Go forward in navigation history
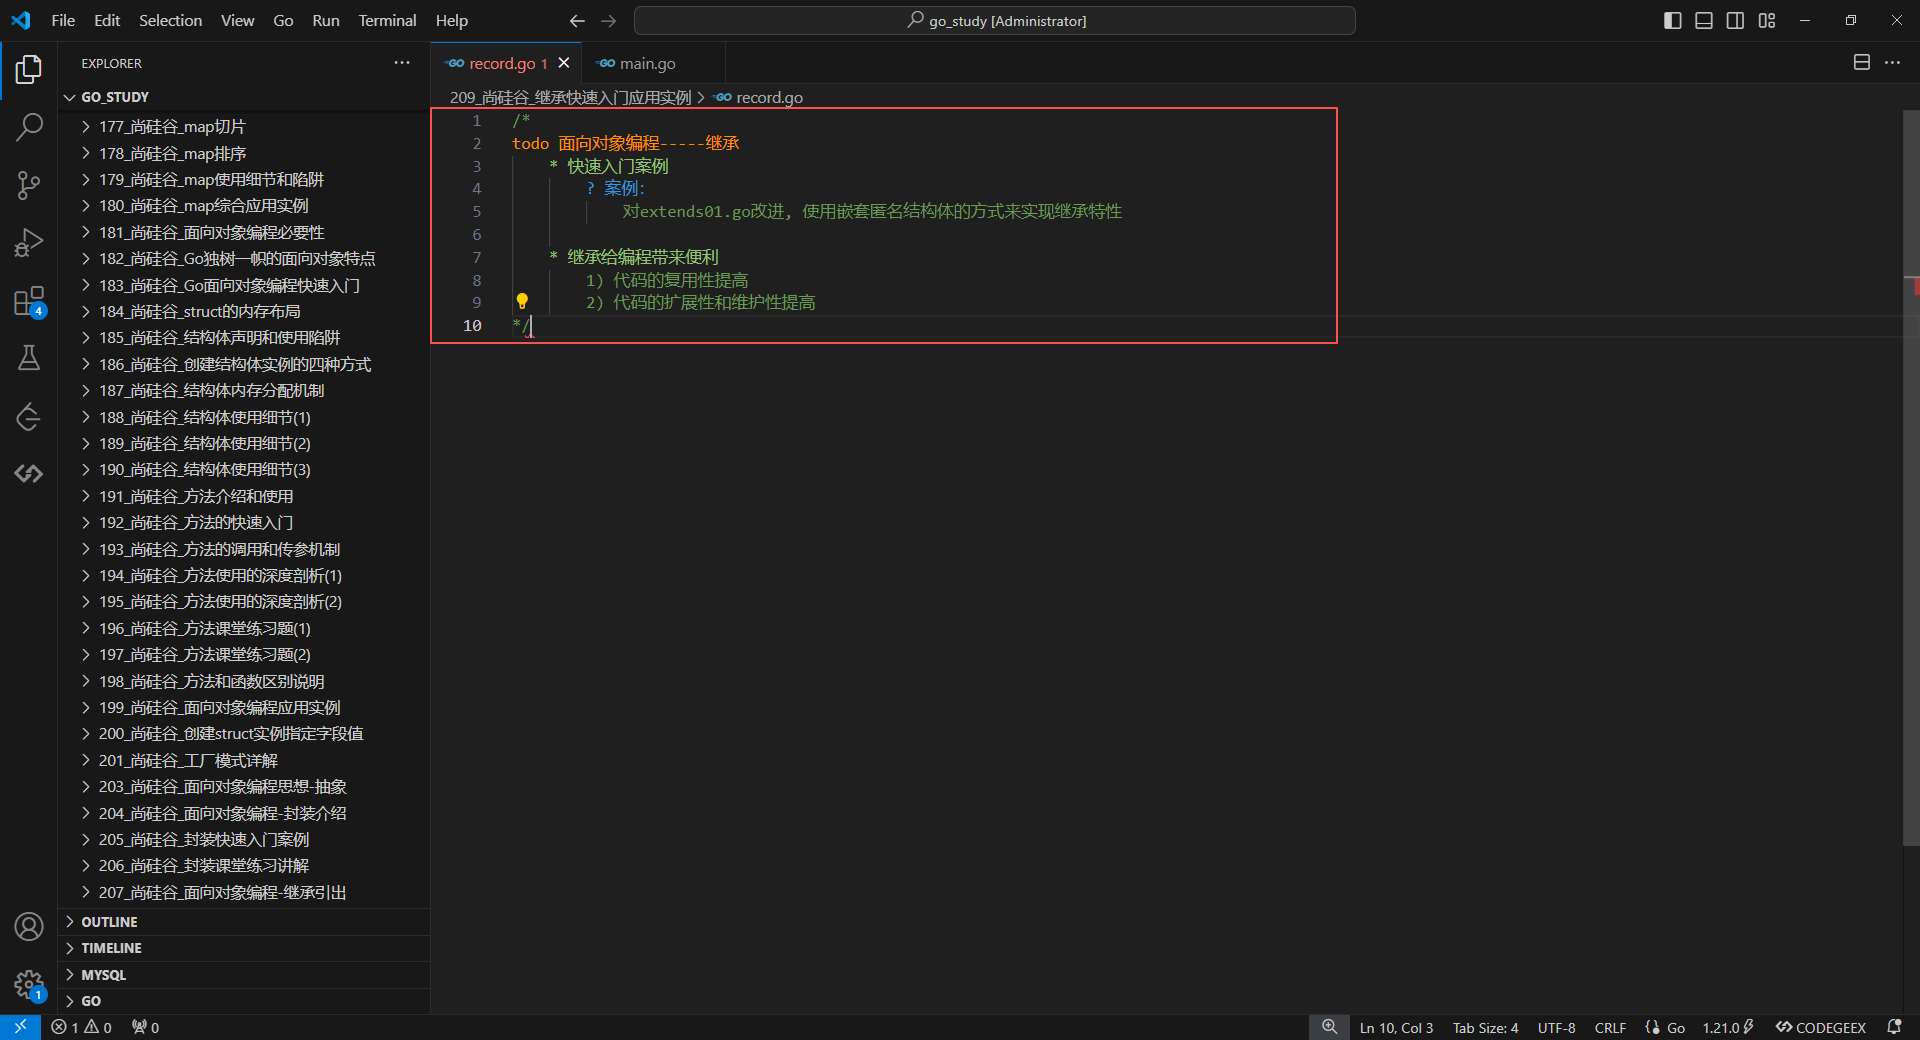1920x1040 pixels. click(x=609, y=20)
